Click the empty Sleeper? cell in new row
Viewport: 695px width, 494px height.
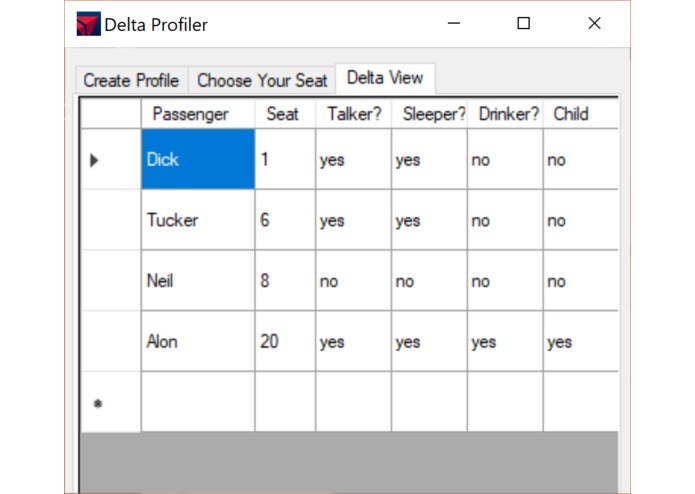click(x=429, y=402)
